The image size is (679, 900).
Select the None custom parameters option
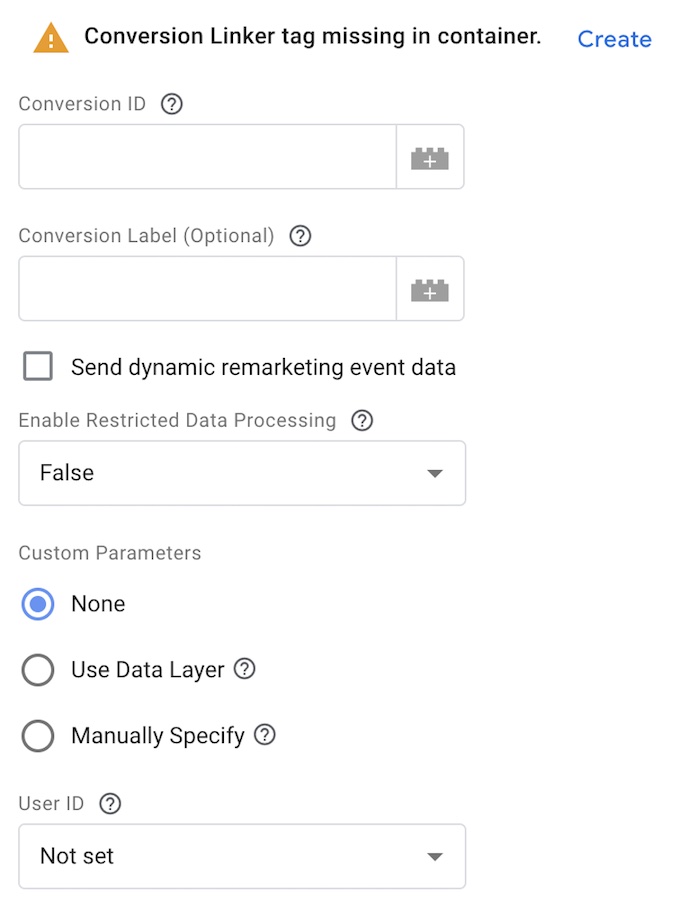click(38, 604)
